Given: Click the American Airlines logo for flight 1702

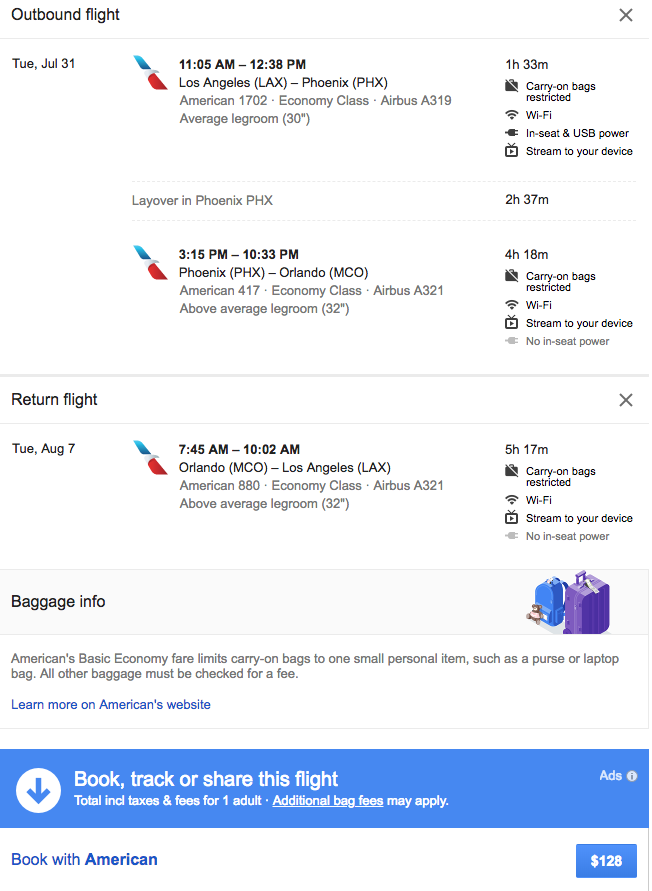Looking at the screenshot, I should [150, 73].
